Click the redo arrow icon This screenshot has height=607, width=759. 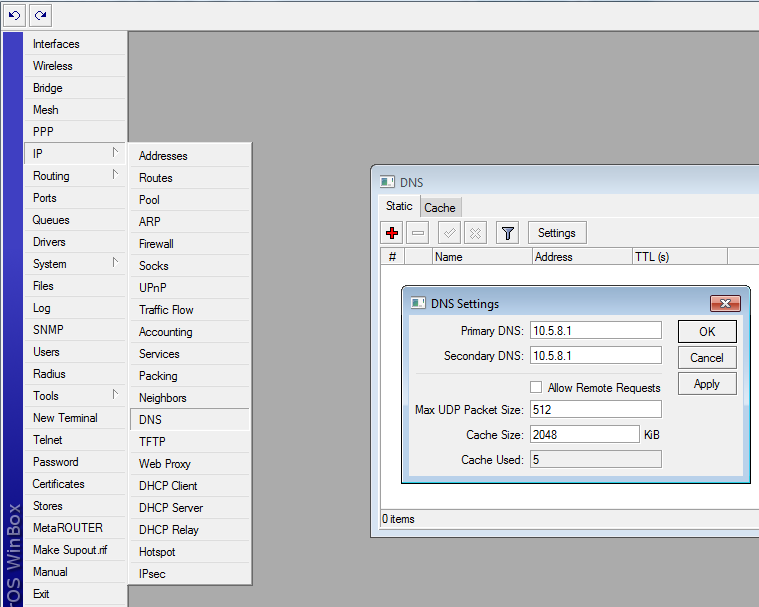tap(40, 15)
